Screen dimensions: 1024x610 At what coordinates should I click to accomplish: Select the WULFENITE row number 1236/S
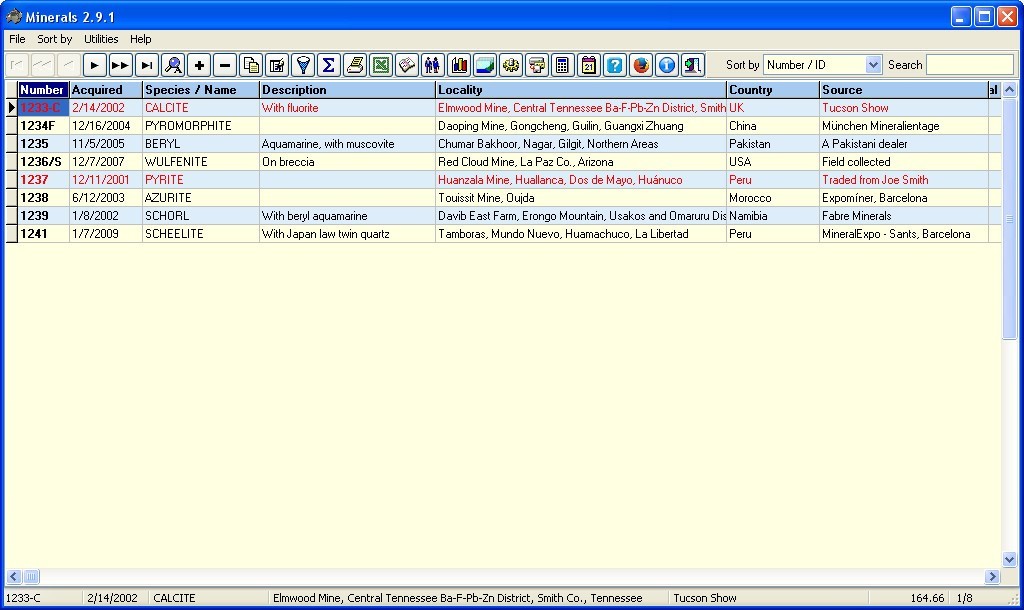[x=42, y=162]
